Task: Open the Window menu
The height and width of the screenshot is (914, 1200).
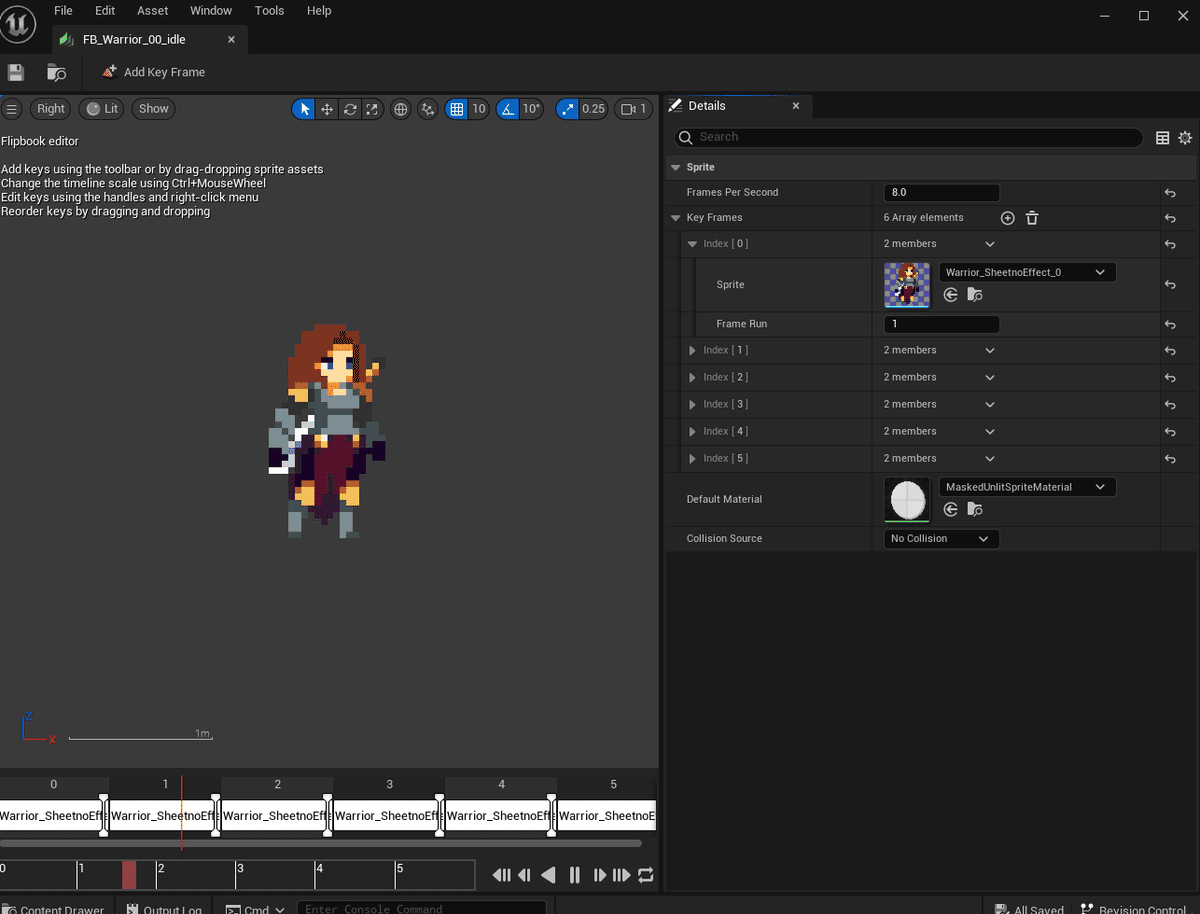Action: click(210, 10)
